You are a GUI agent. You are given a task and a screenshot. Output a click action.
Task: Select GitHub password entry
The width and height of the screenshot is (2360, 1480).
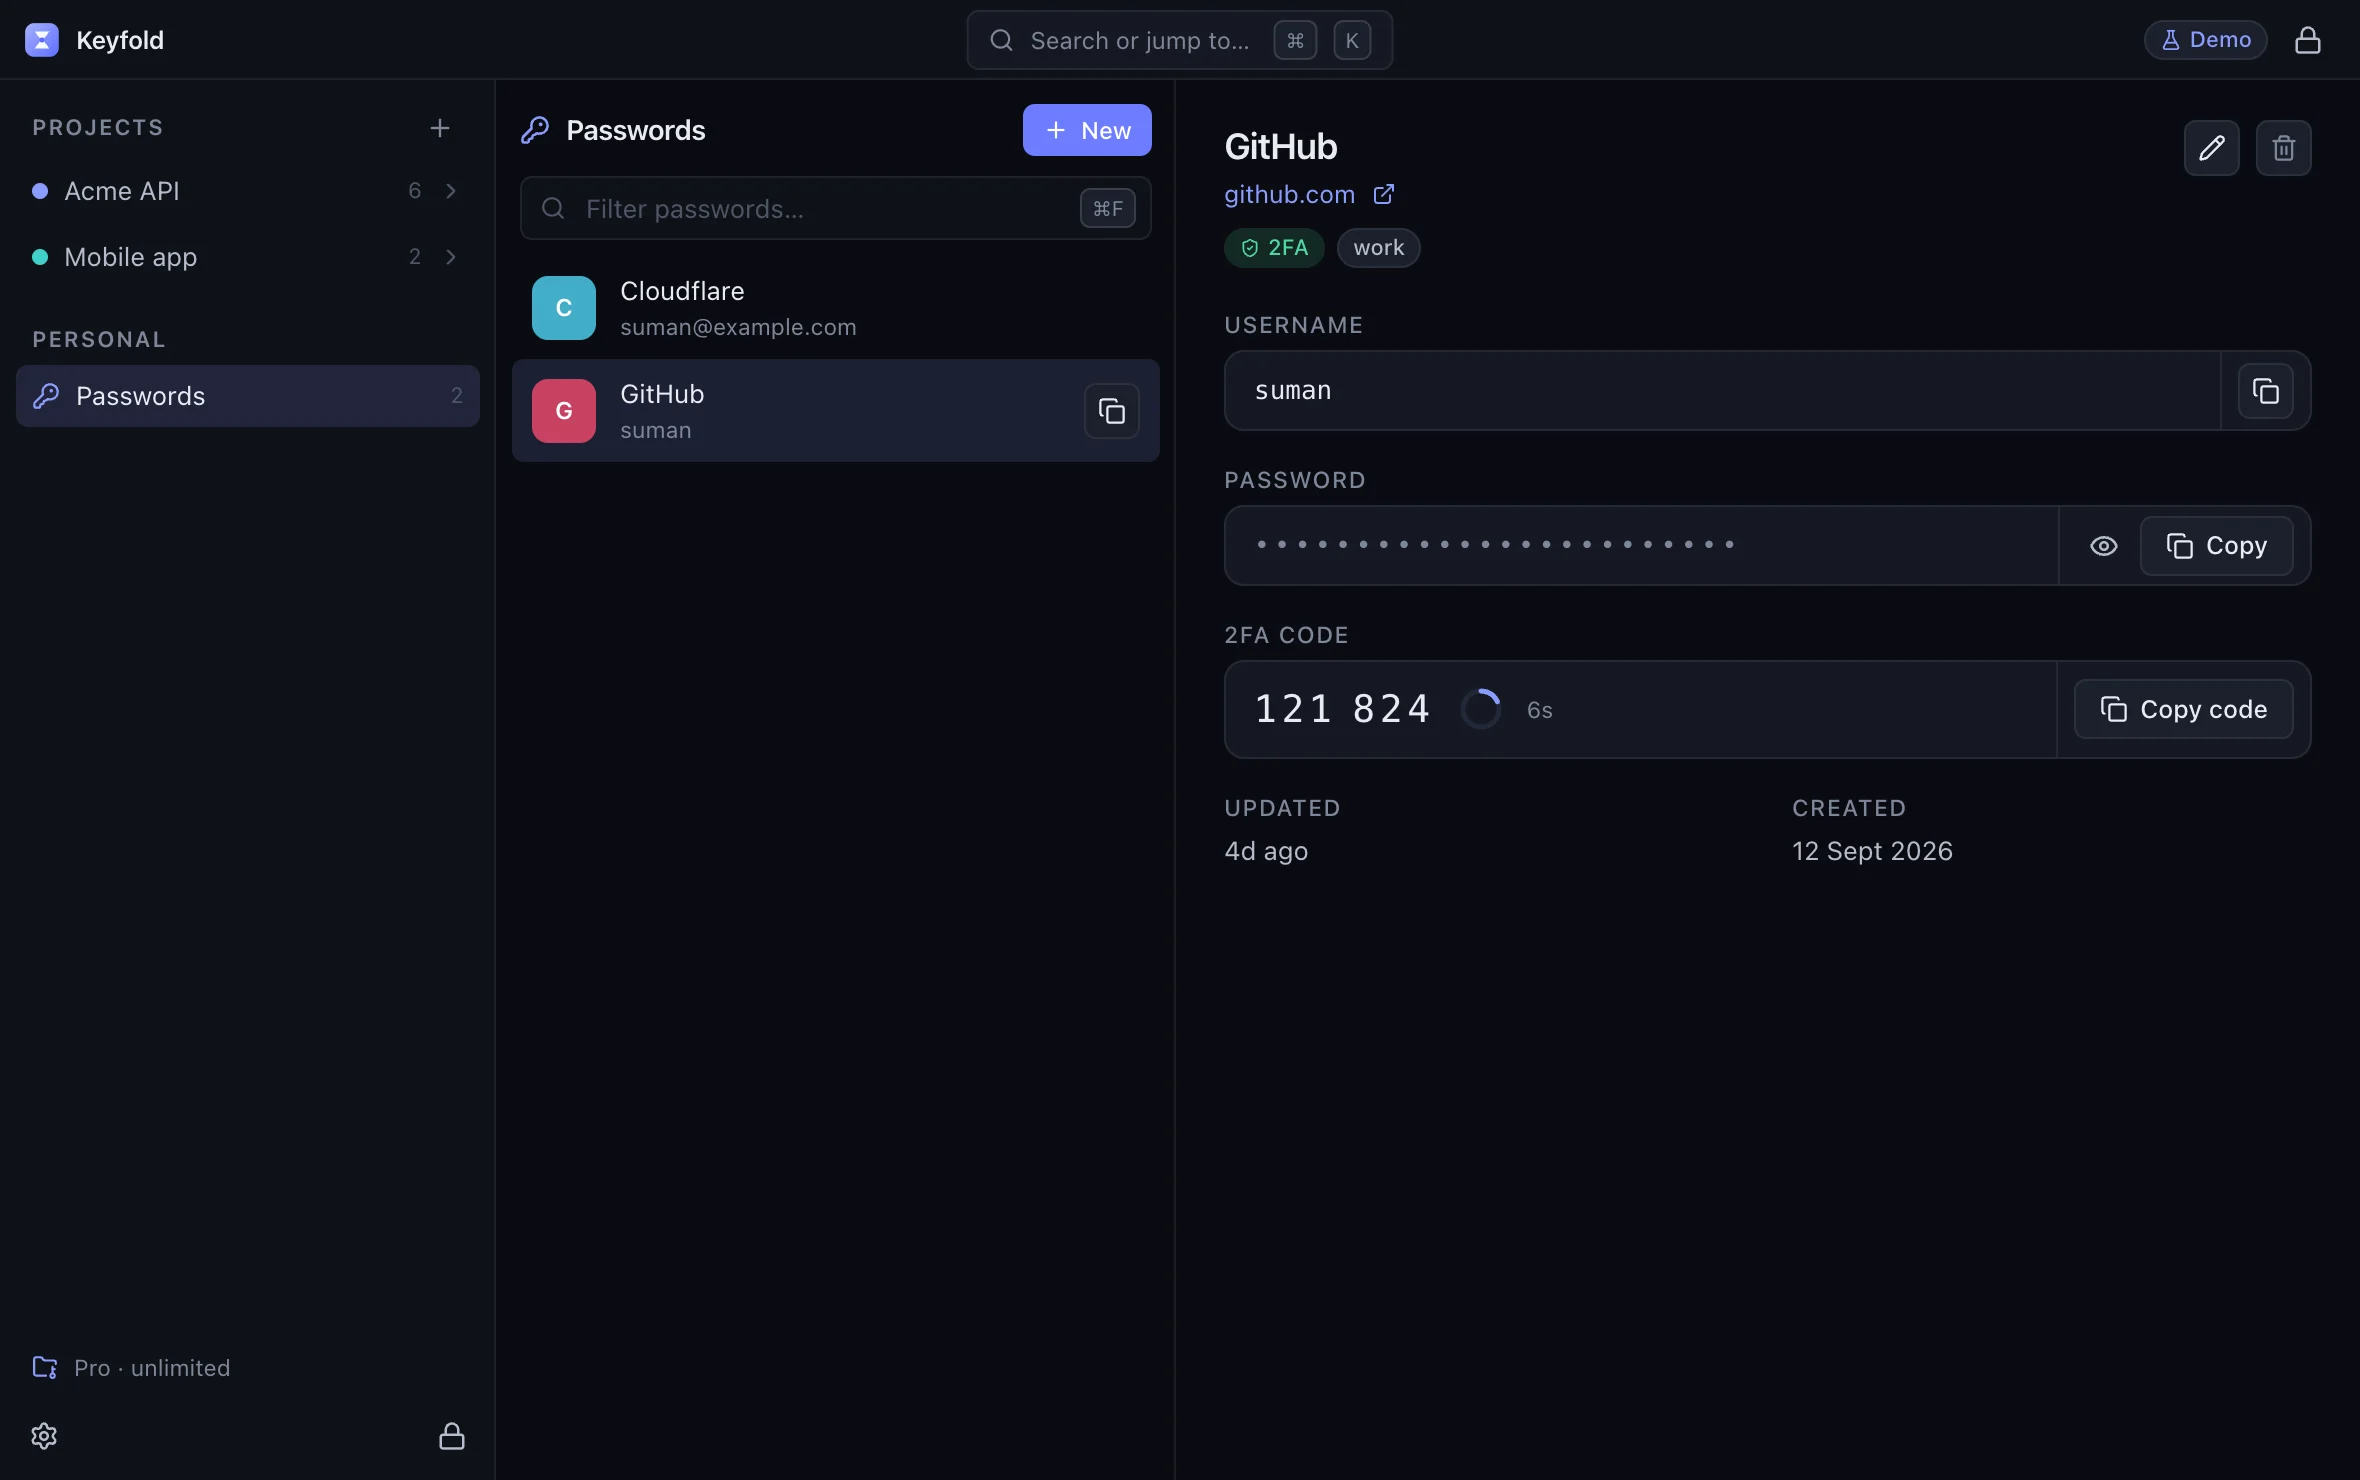click(835, 411)
